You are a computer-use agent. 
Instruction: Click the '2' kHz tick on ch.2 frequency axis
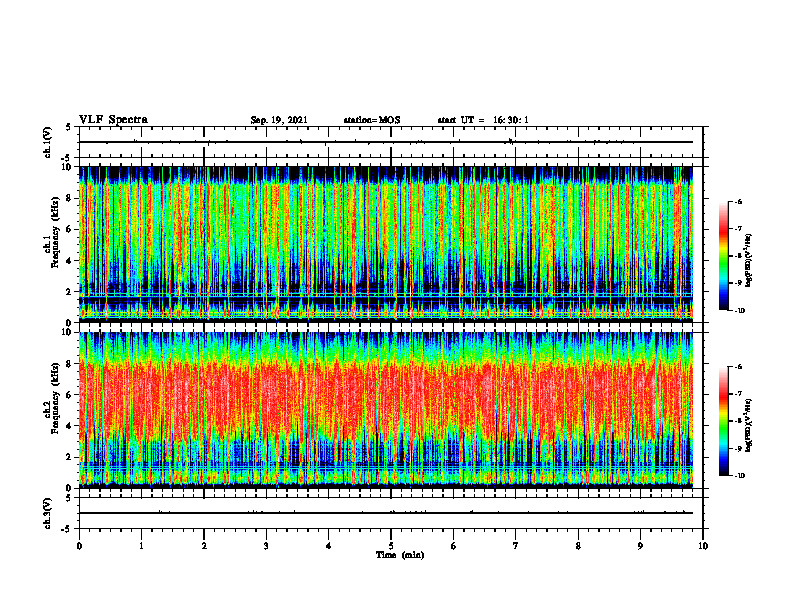tap(70, 457)
